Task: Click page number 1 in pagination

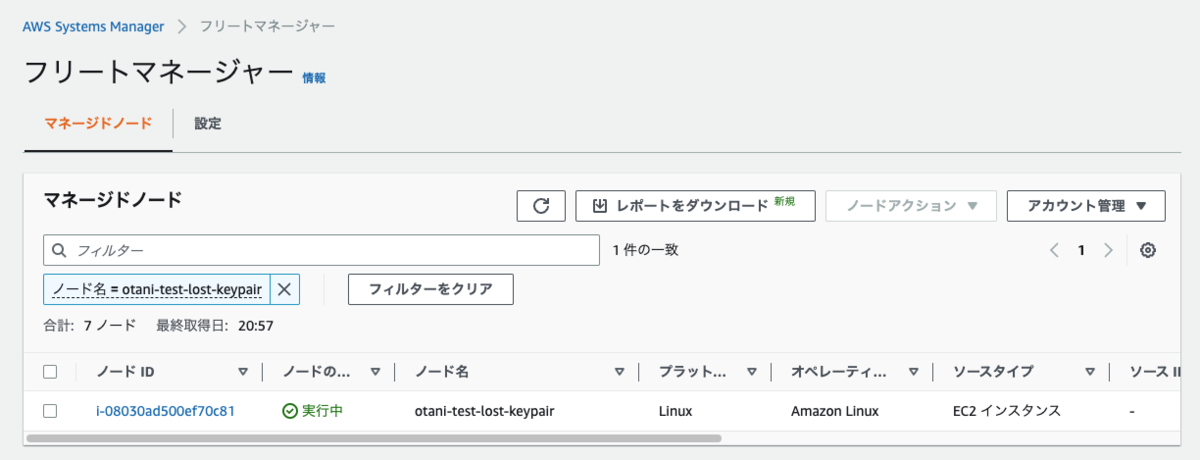Action: (x=1081, y=250)
